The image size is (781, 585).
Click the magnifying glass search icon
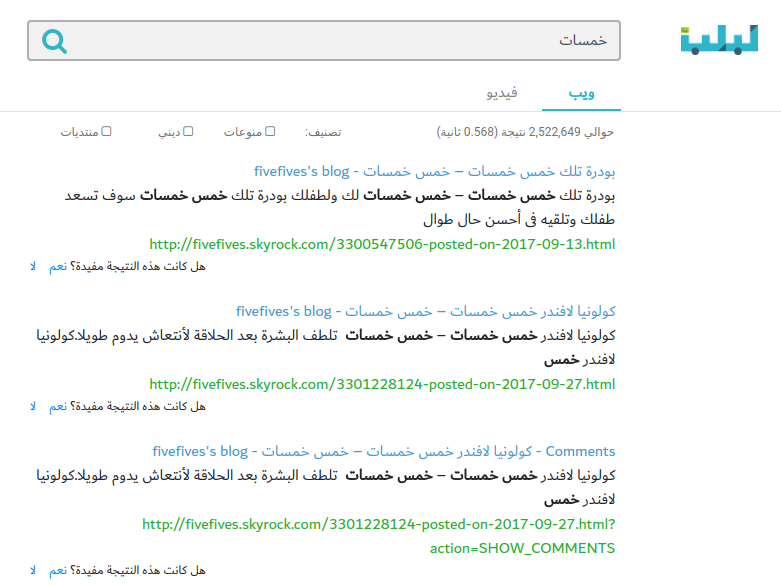click(54, 41)
